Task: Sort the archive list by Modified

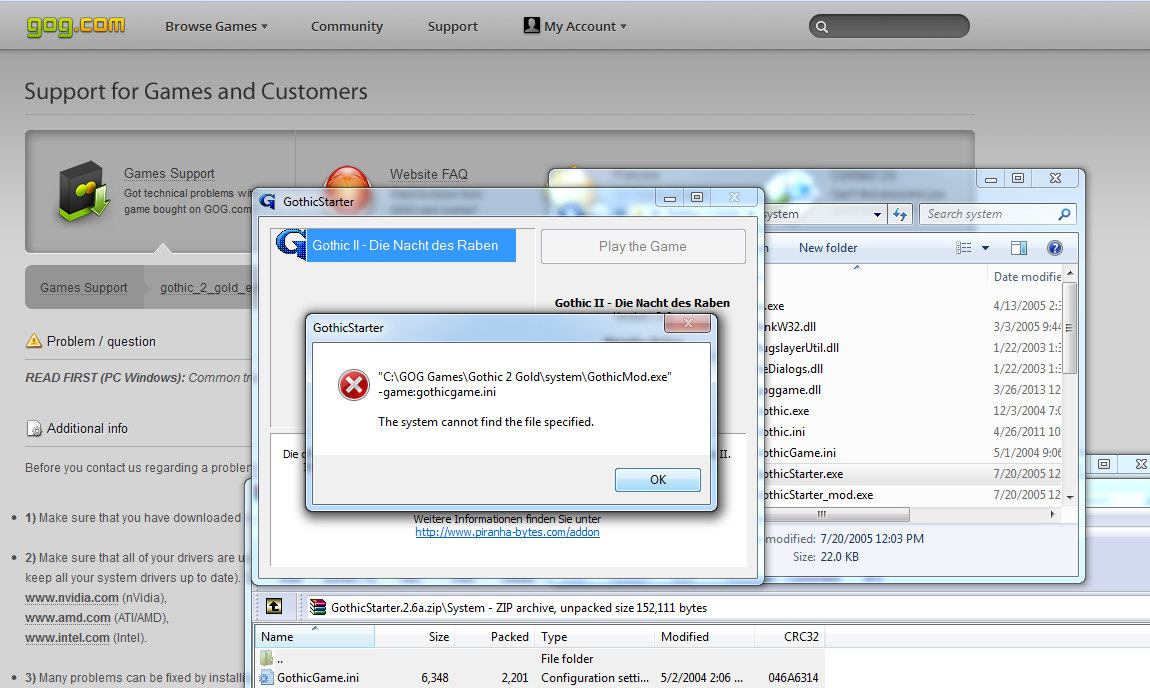Action: click(704, 637)
